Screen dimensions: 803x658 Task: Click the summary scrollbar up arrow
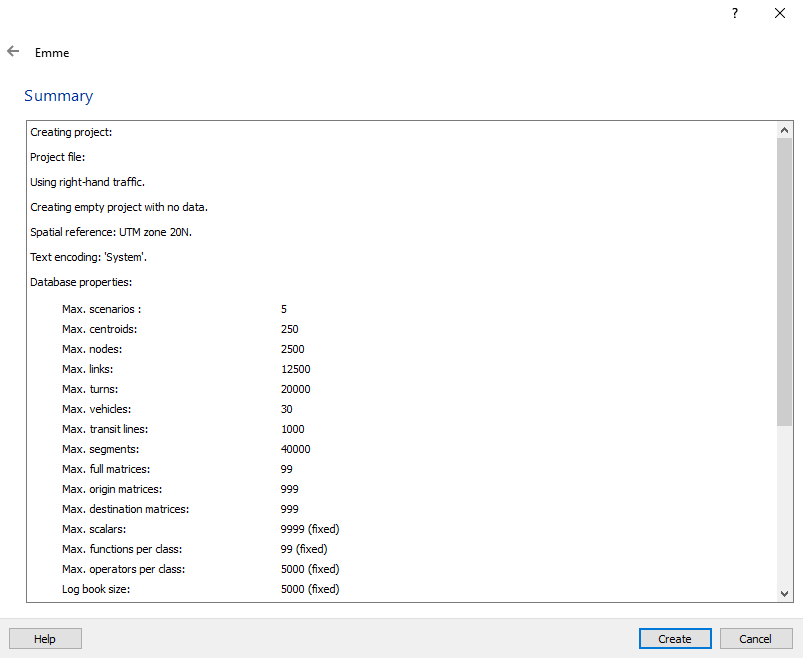[x=785, y=131]
